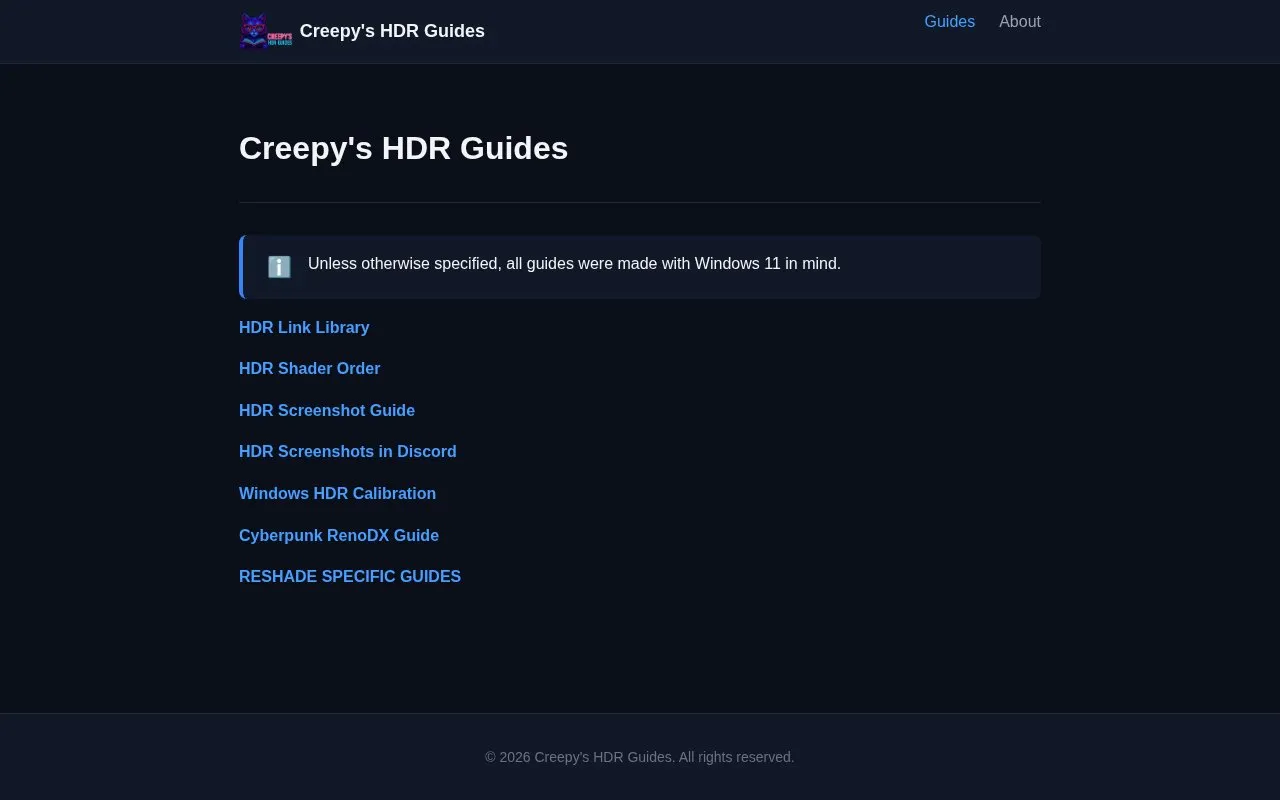1280x800 pixels.
Task: Click the Creepy's HDR Guides cat logo
Action: [266, 31]
